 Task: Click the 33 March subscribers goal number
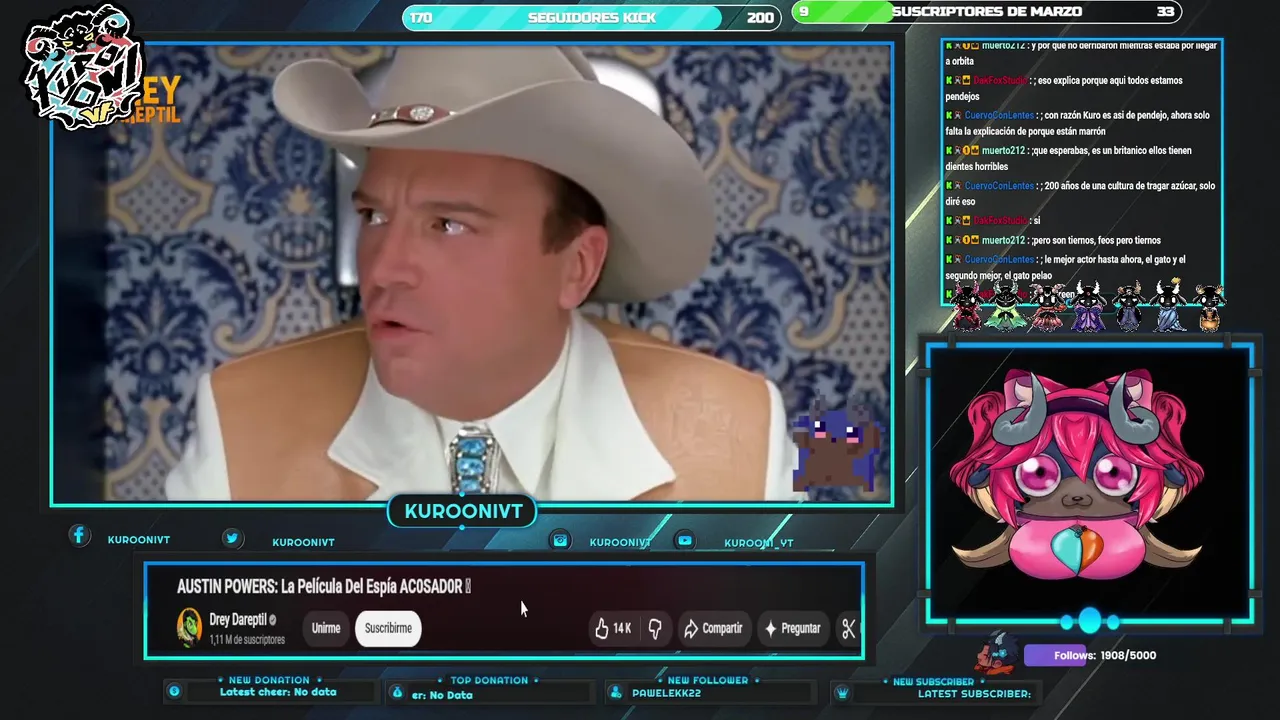point(1165,12)
